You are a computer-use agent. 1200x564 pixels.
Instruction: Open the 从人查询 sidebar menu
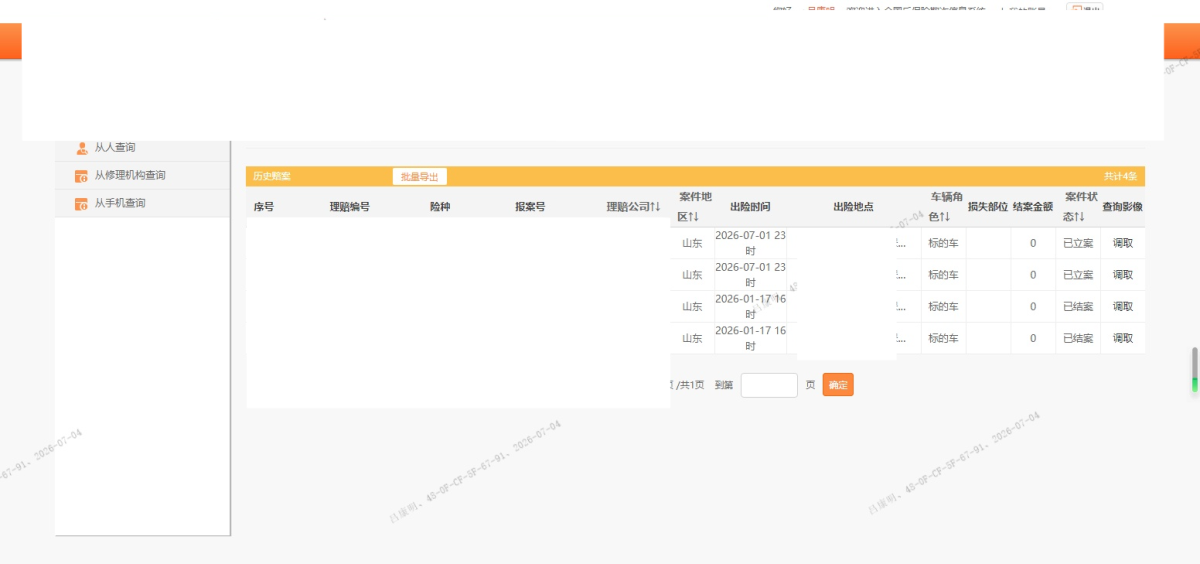(142, 148)
